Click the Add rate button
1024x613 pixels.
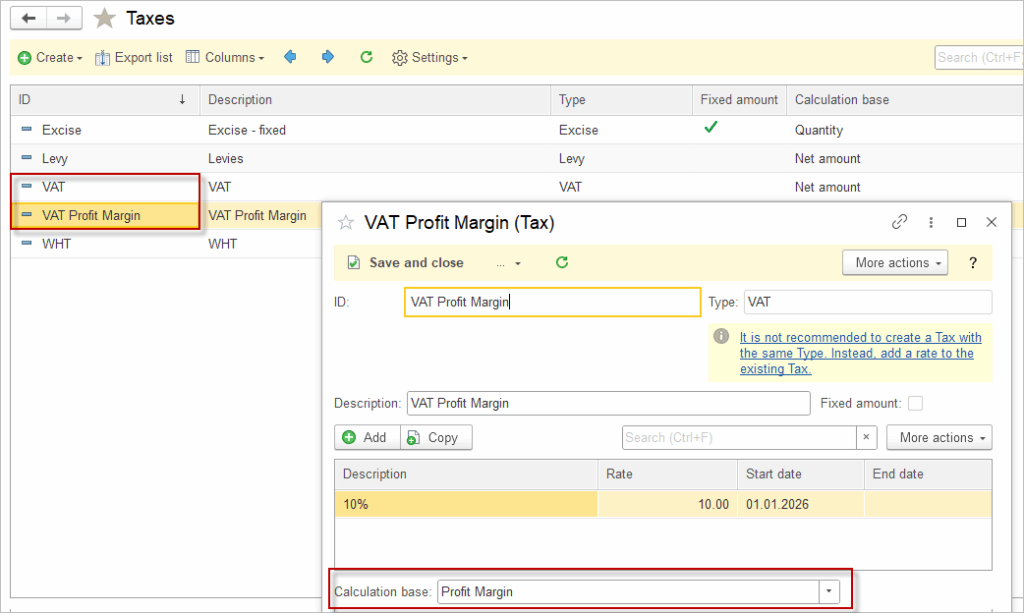coord(365,437)
